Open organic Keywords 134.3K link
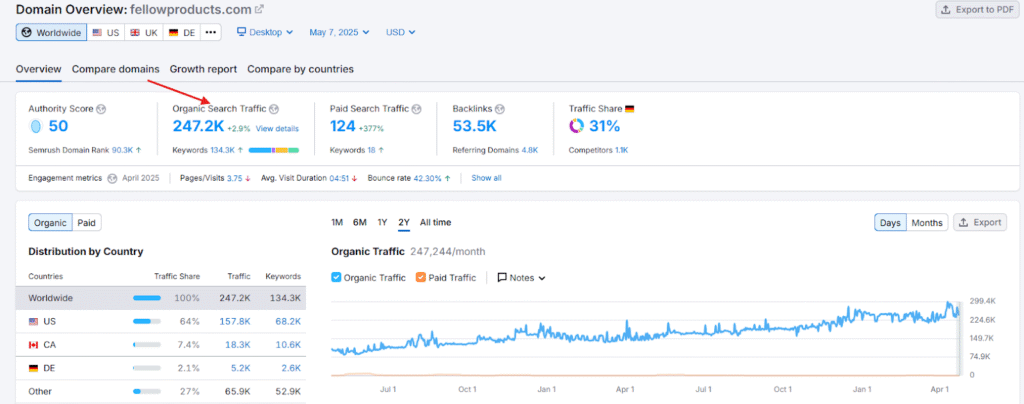The height and width of the screenshot is (404, 1024). 222,150
